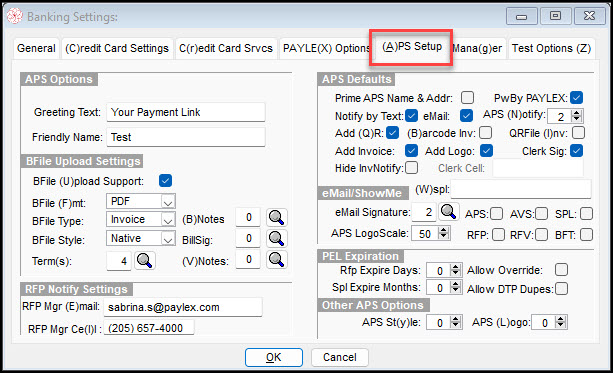Uncheck Add Logo checkbox

tap(486, 151)
